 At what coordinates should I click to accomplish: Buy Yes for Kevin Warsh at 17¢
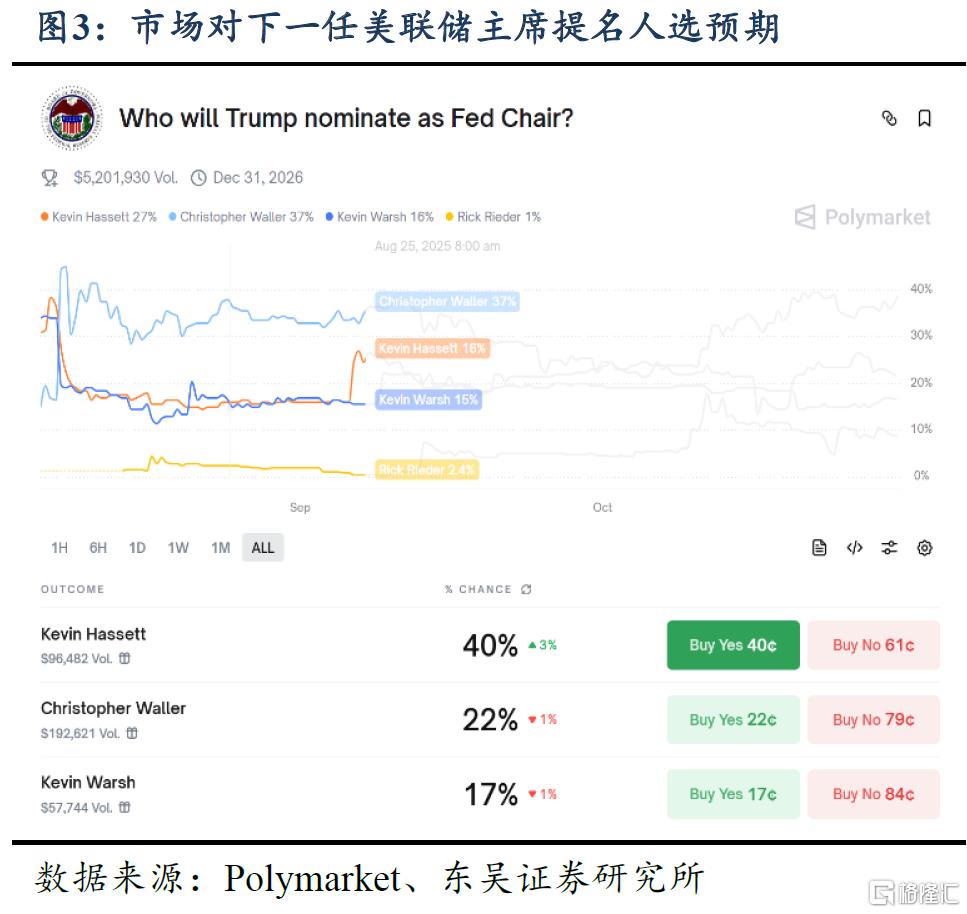tap(733, 794)
